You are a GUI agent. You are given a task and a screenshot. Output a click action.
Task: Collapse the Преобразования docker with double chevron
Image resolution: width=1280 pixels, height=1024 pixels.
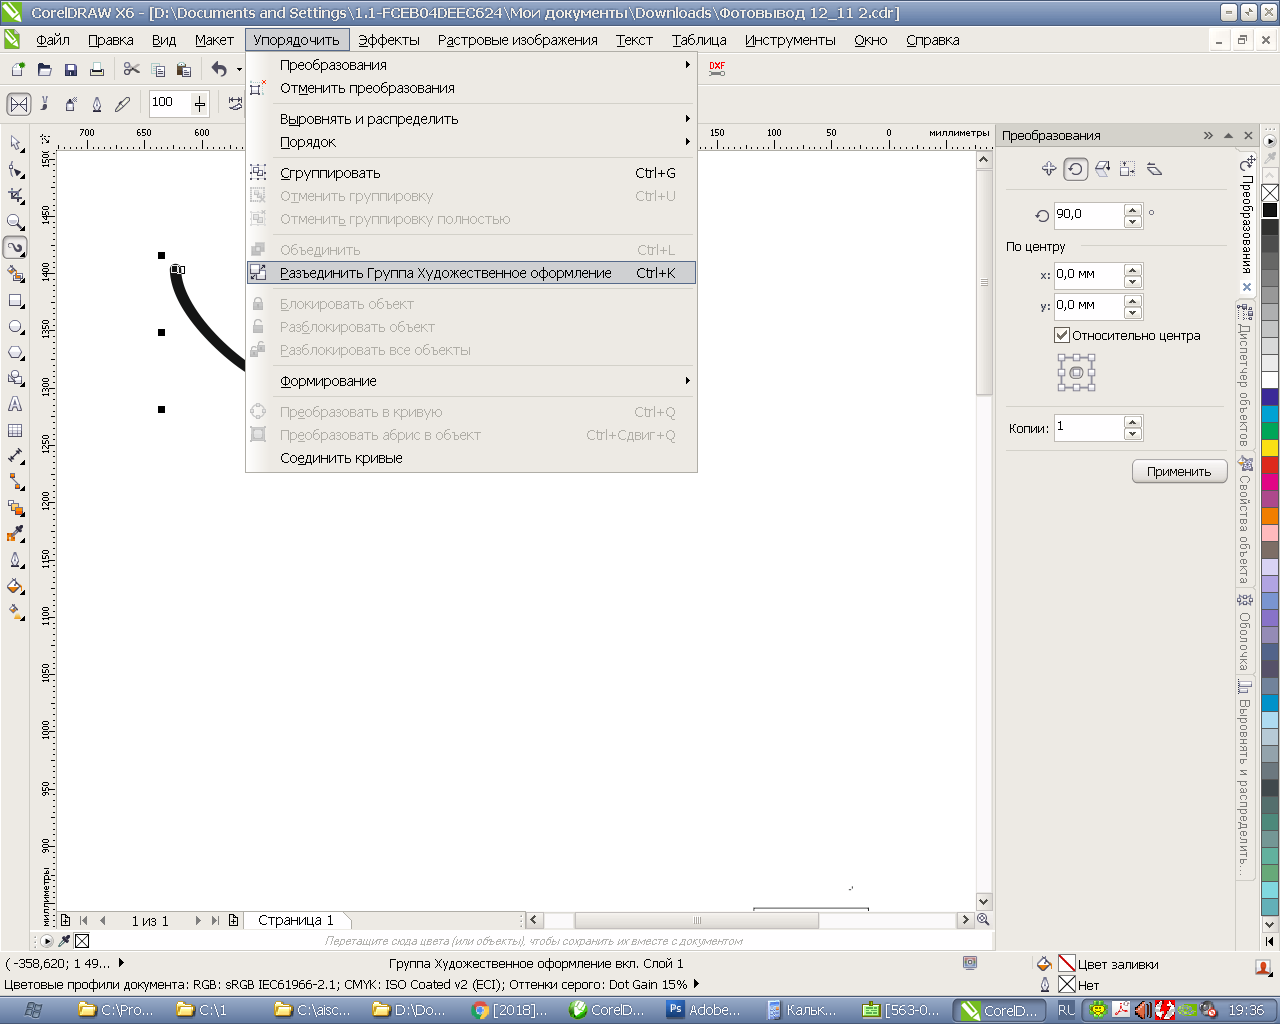click(x=1208, y=135)
